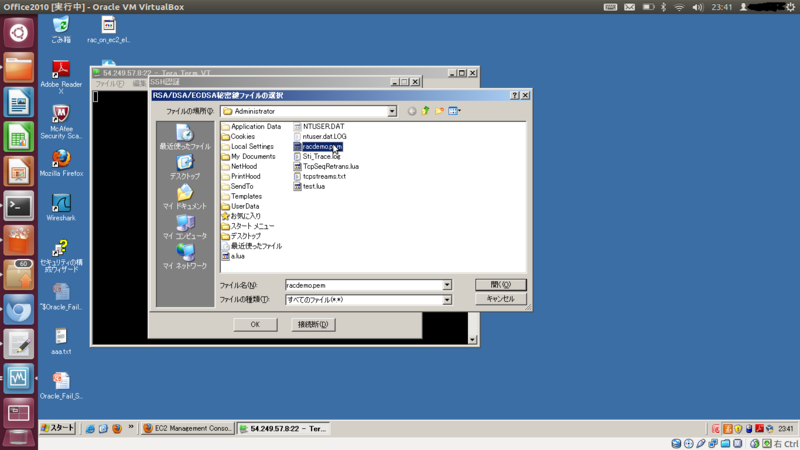Viewport: 800px width, 450px height.
Task: Click Tera Term scrollbar down arrow
Action: tap(472, 339)
